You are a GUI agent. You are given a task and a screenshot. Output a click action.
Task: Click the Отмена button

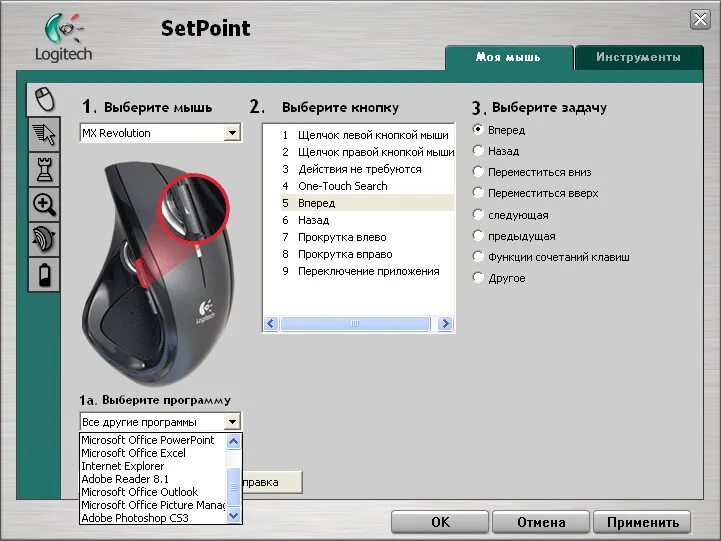[541, 522]
